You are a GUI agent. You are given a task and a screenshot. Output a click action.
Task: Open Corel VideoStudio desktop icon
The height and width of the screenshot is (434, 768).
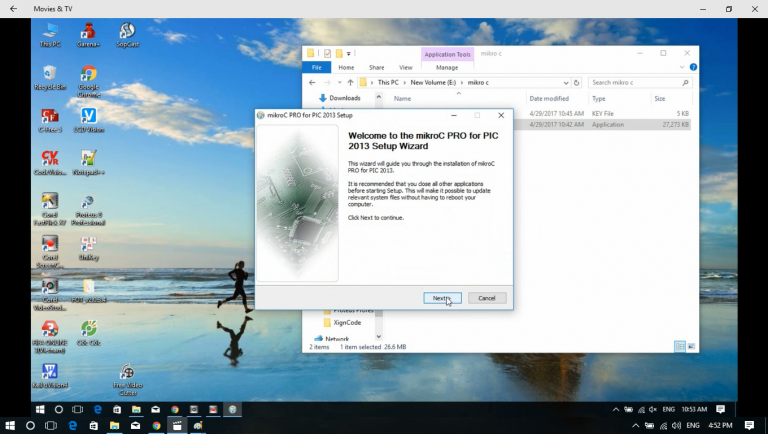pyautogui.click(x=50, y=295)
